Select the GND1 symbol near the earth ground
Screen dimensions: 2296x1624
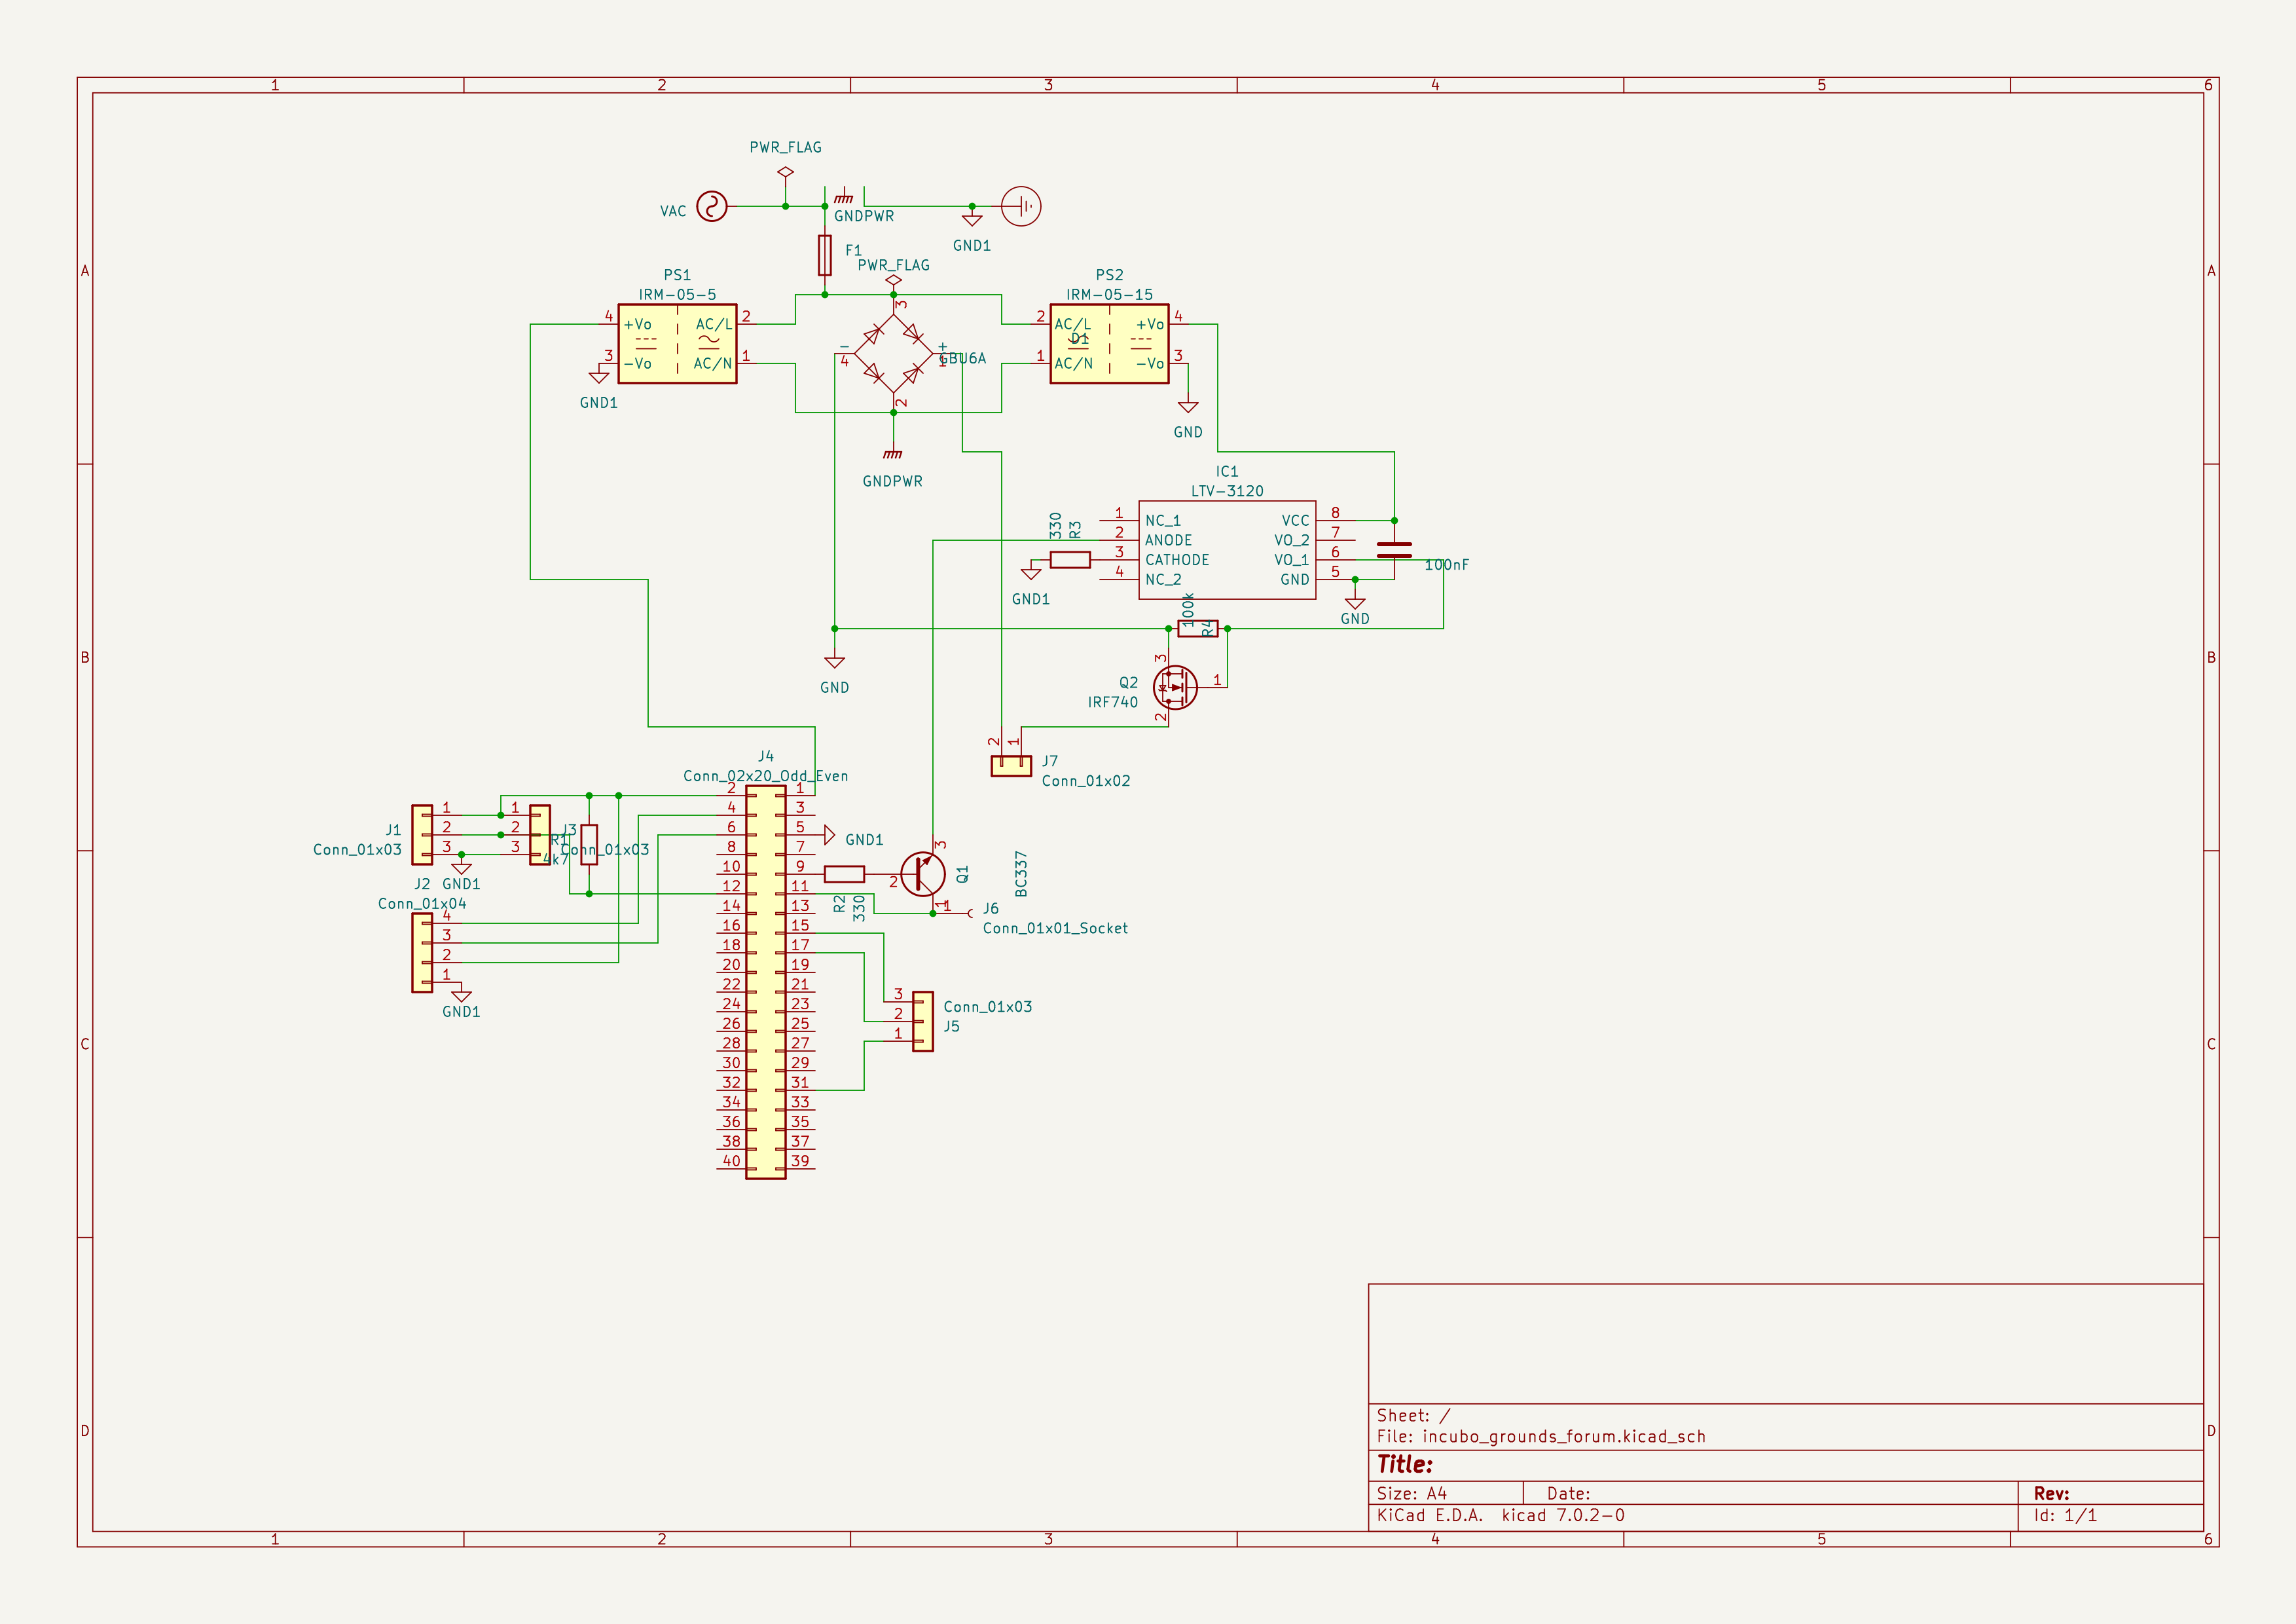coord(972,220)
